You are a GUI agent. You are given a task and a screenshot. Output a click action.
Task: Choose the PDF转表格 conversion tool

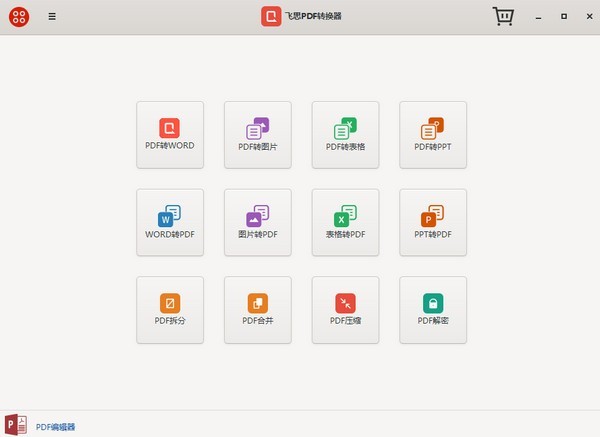click(x=345, y=134)
